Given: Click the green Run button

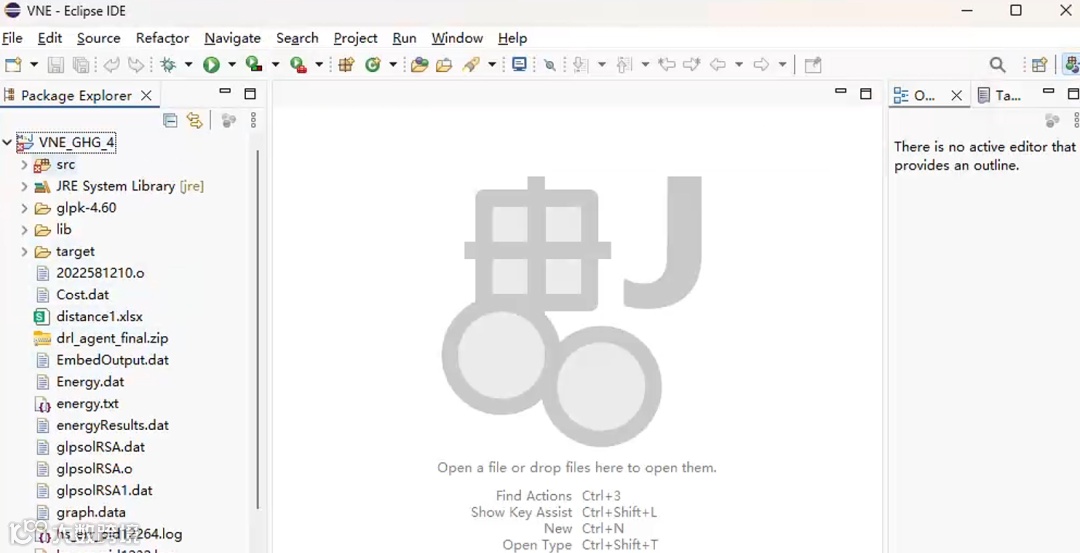Looking at the screenshot, I should tap(211, 65).
